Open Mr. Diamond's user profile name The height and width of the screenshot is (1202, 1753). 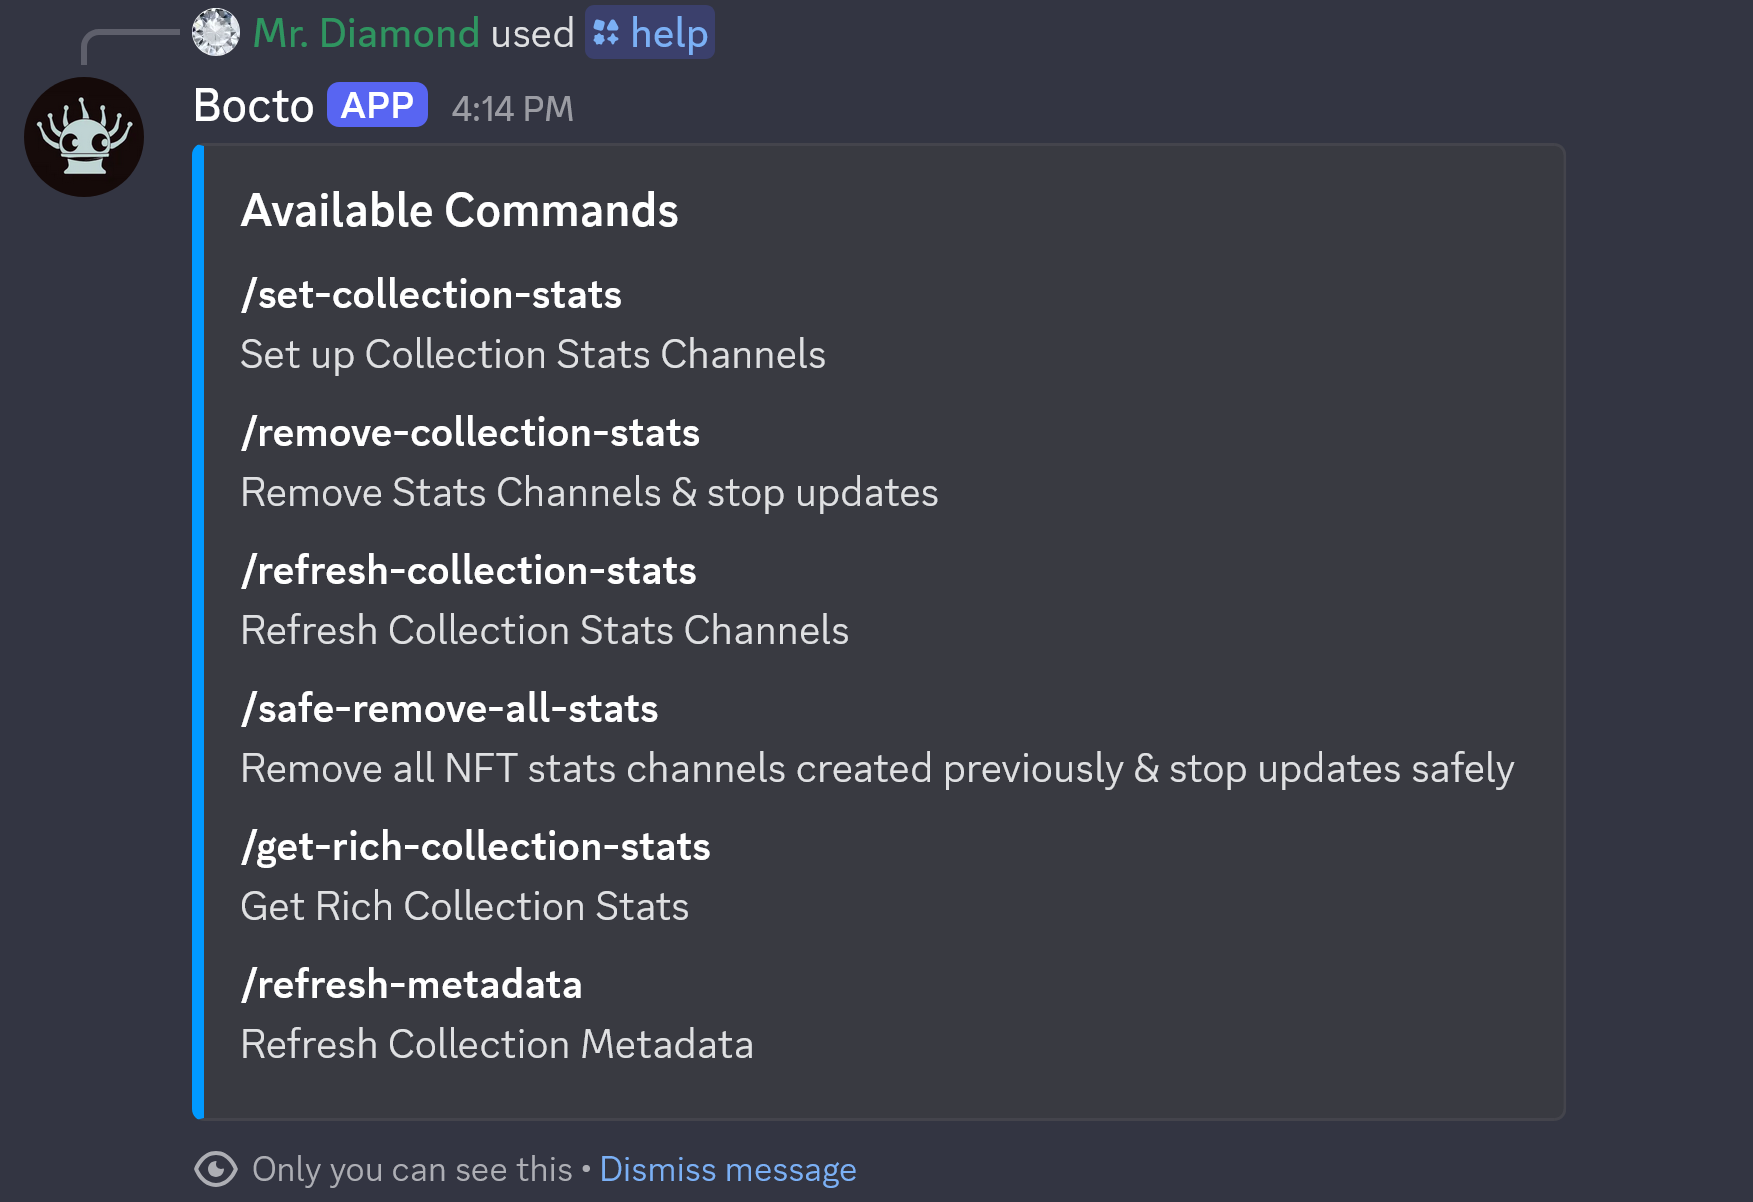(366, 33)
